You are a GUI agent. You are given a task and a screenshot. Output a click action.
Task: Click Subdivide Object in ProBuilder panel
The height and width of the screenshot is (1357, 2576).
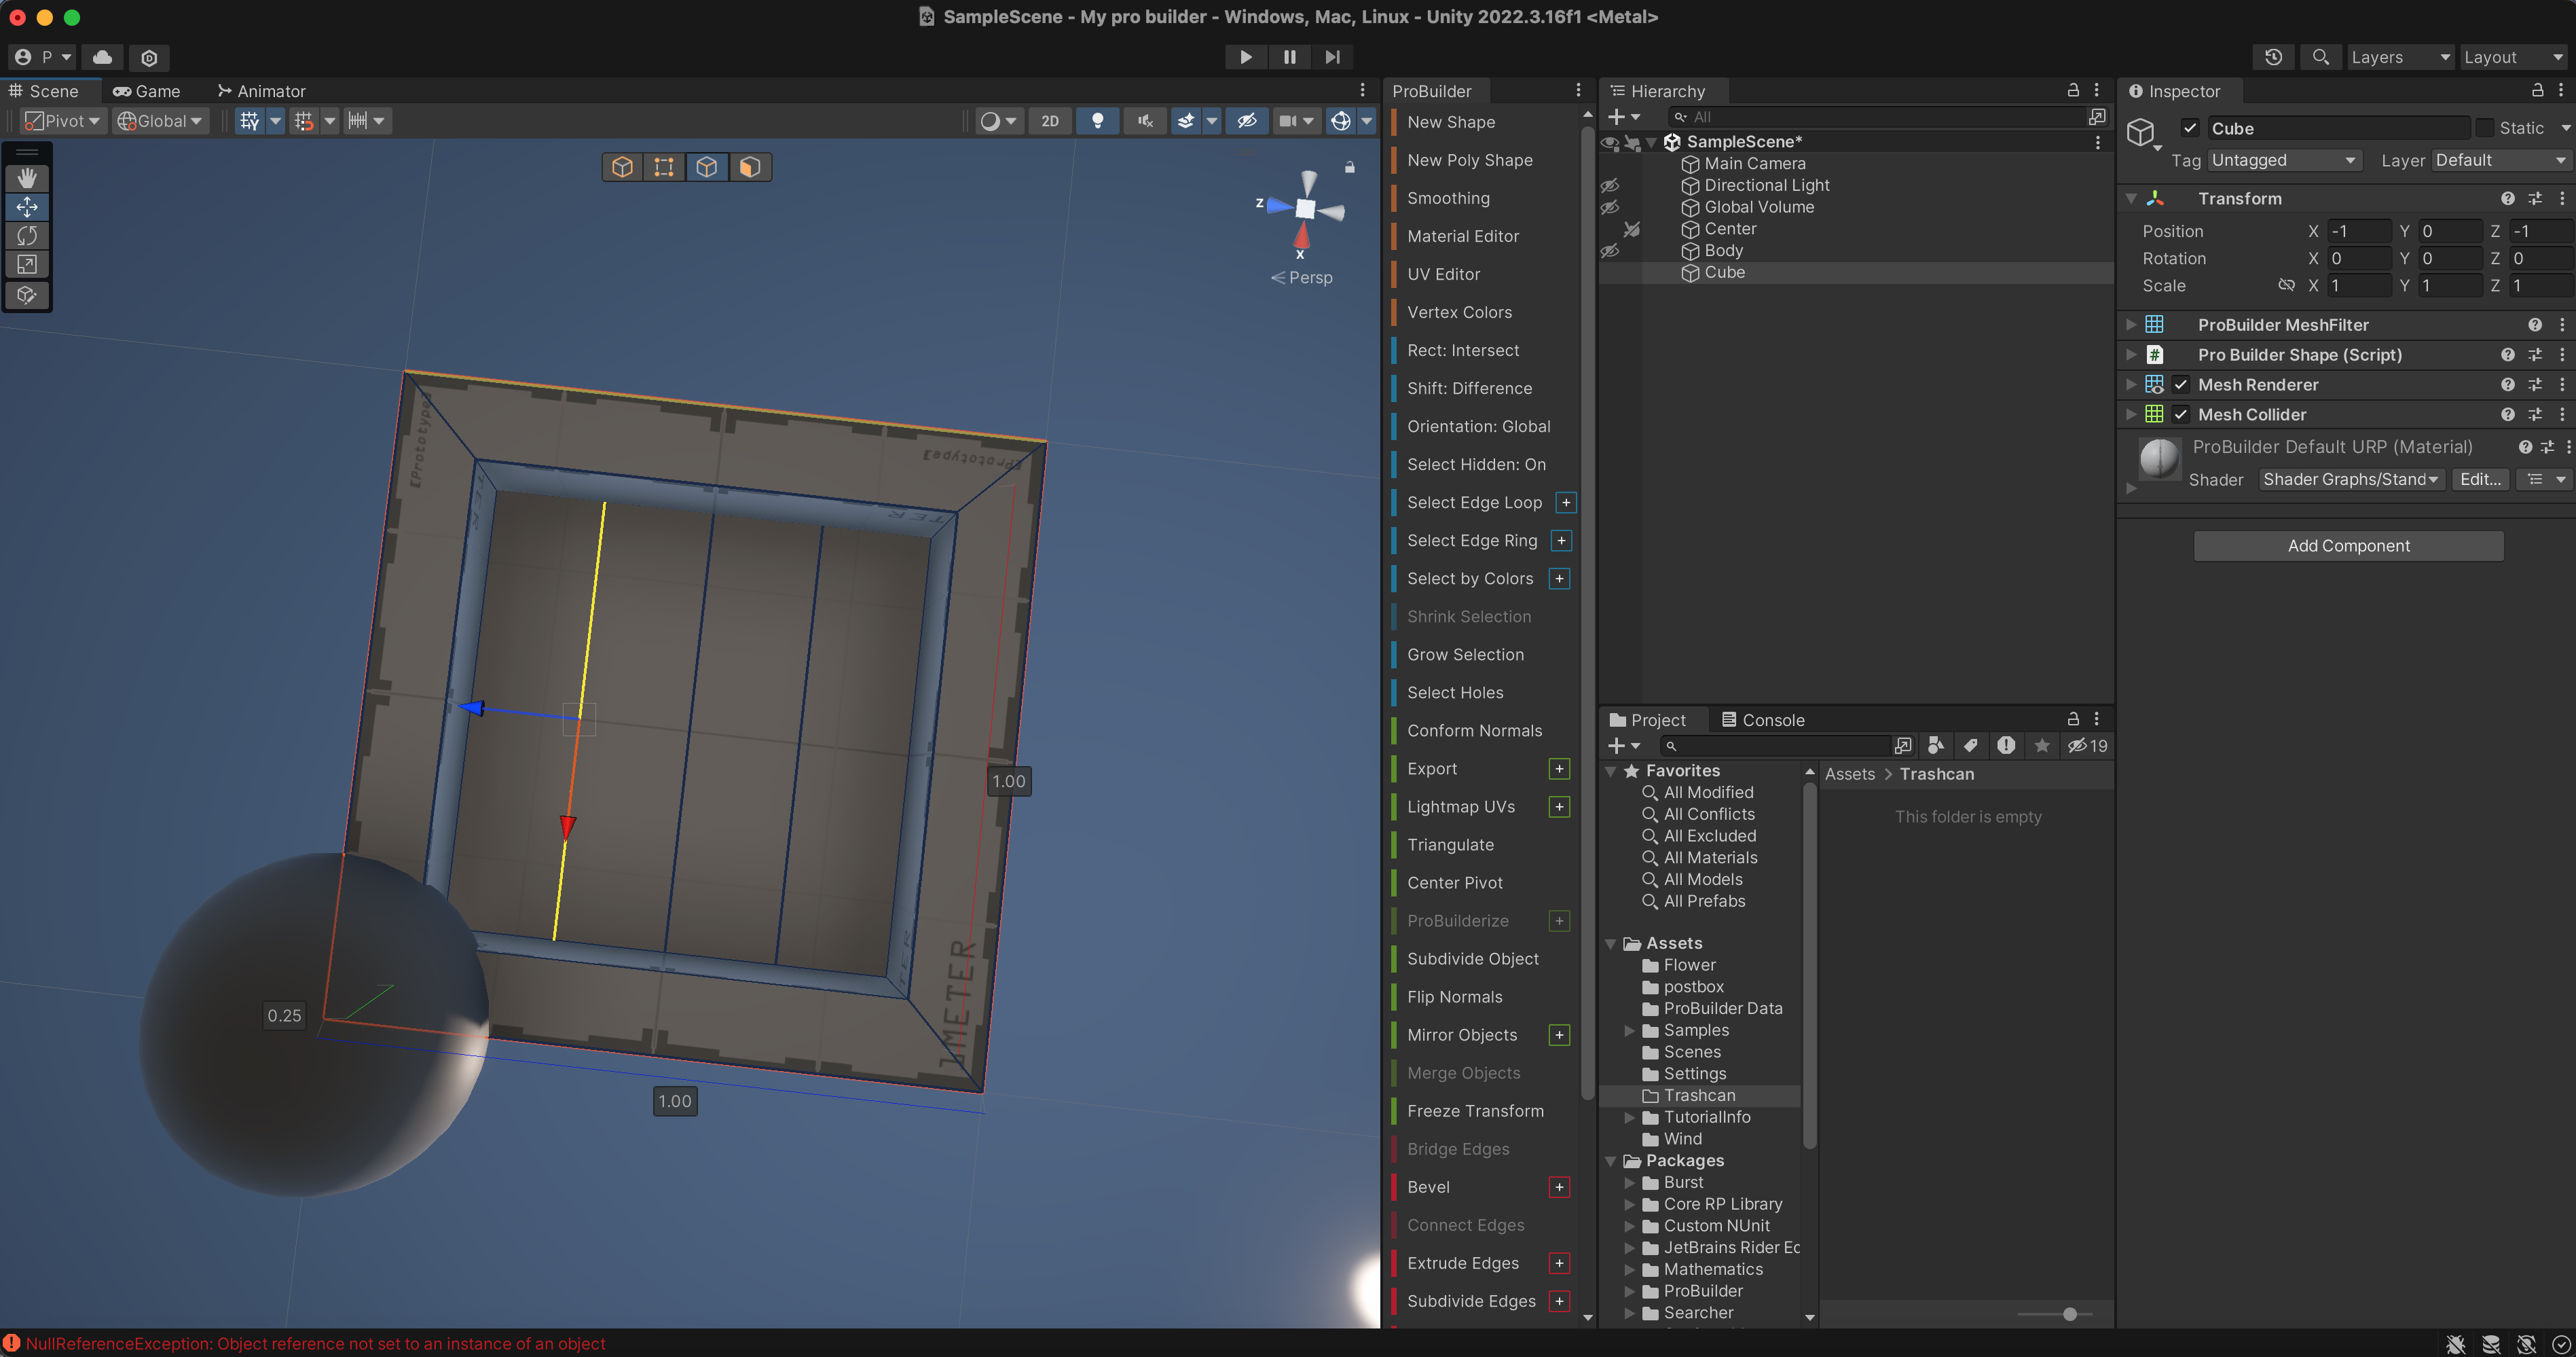pos(1472,959)
